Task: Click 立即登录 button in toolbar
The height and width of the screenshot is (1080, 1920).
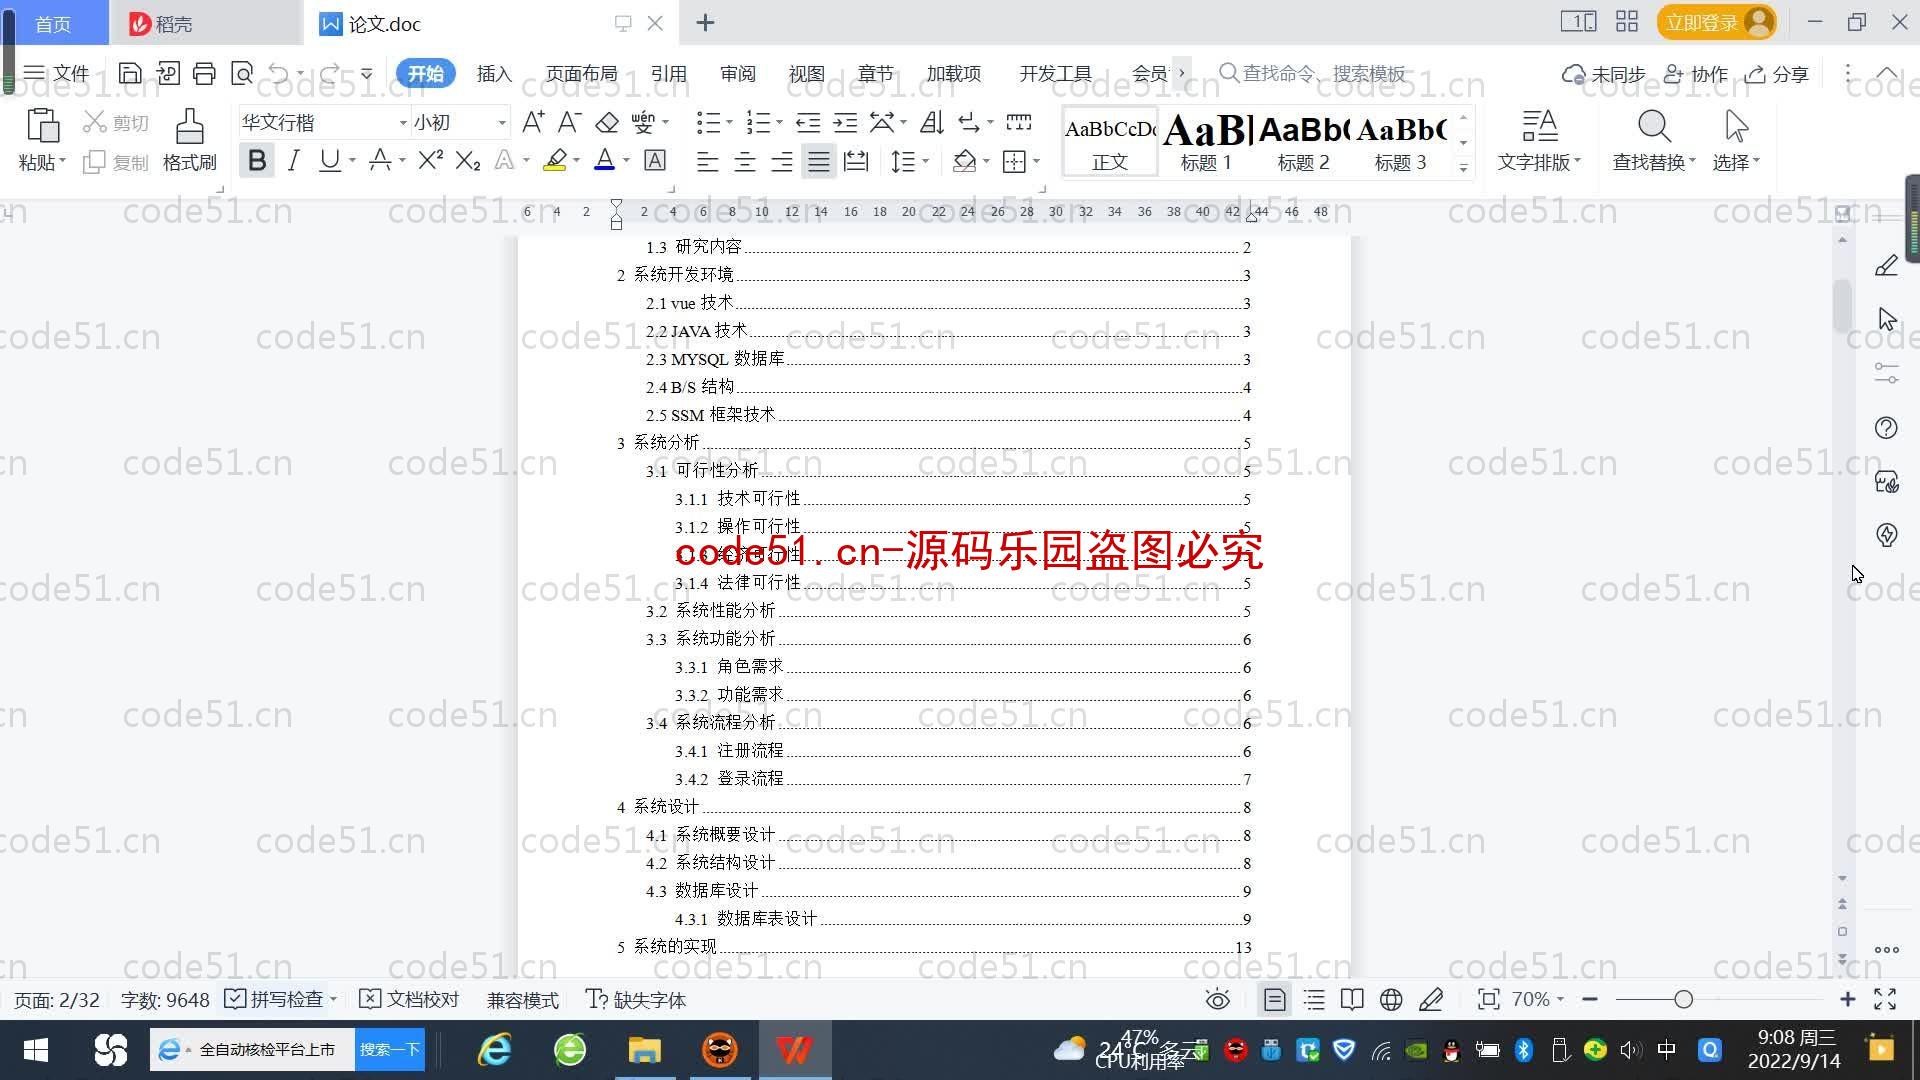Action: click(1710, 22)
